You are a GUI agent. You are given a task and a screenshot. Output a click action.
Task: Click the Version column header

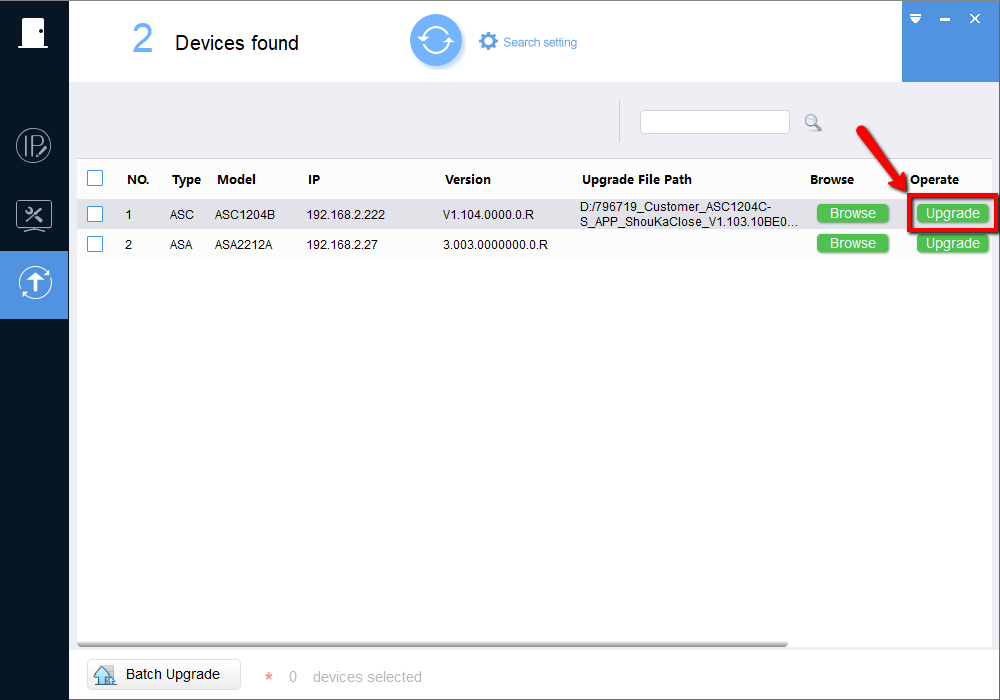coord(468,180)
